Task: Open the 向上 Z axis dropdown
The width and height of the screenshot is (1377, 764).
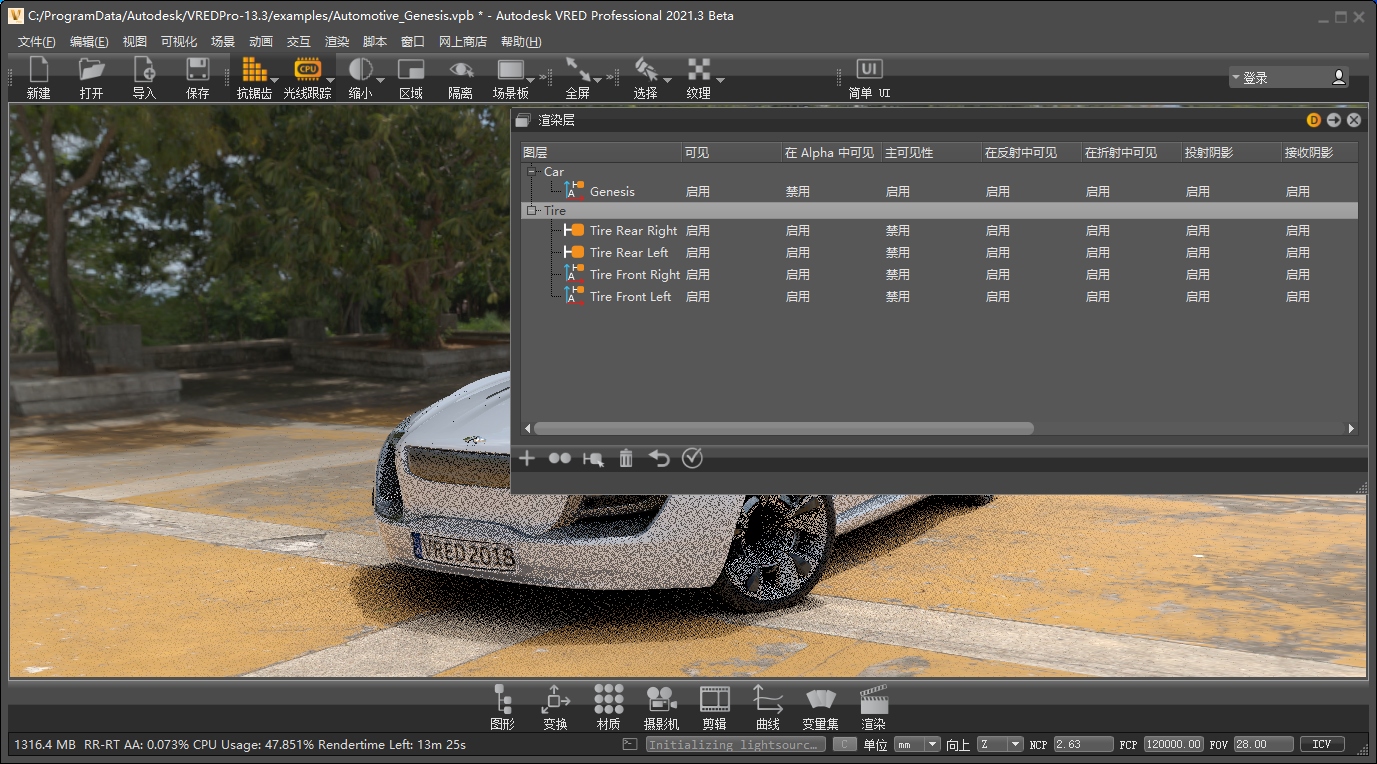Action: click(1000, 744)
